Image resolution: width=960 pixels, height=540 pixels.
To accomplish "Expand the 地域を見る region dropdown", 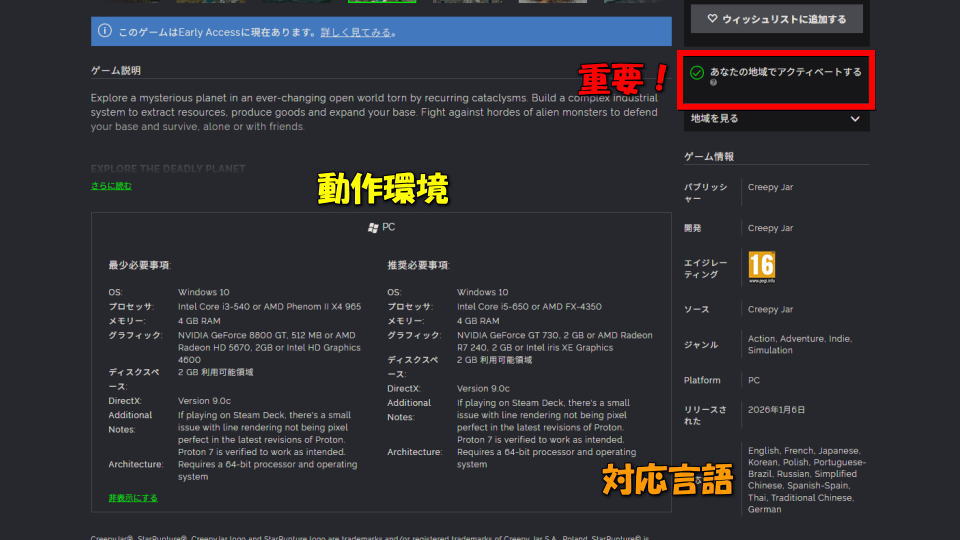I will pyautogui.click(x=775, y=118).
